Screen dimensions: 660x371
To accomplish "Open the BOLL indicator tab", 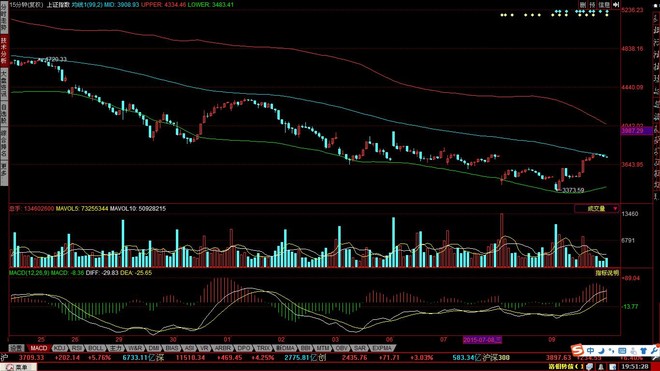I will (96, 348).
